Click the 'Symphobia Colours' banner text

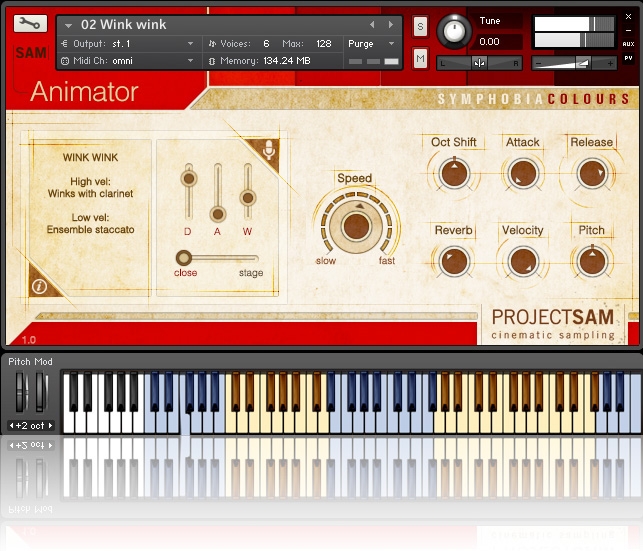click(533, 99)
